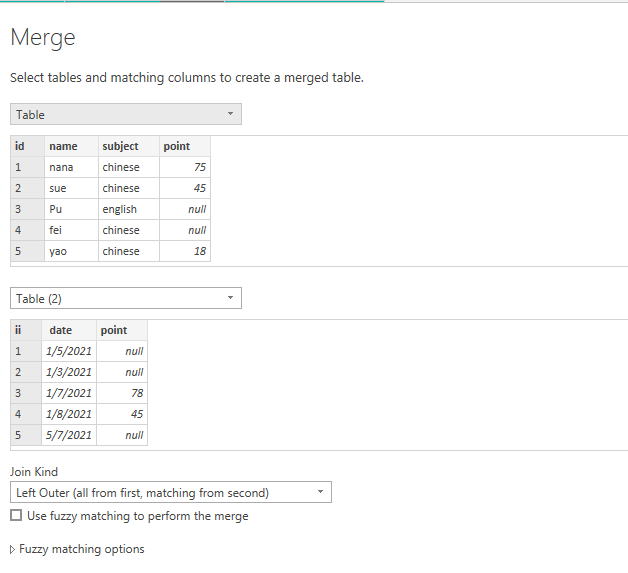Select the point column header in first table

pos(185,146)
